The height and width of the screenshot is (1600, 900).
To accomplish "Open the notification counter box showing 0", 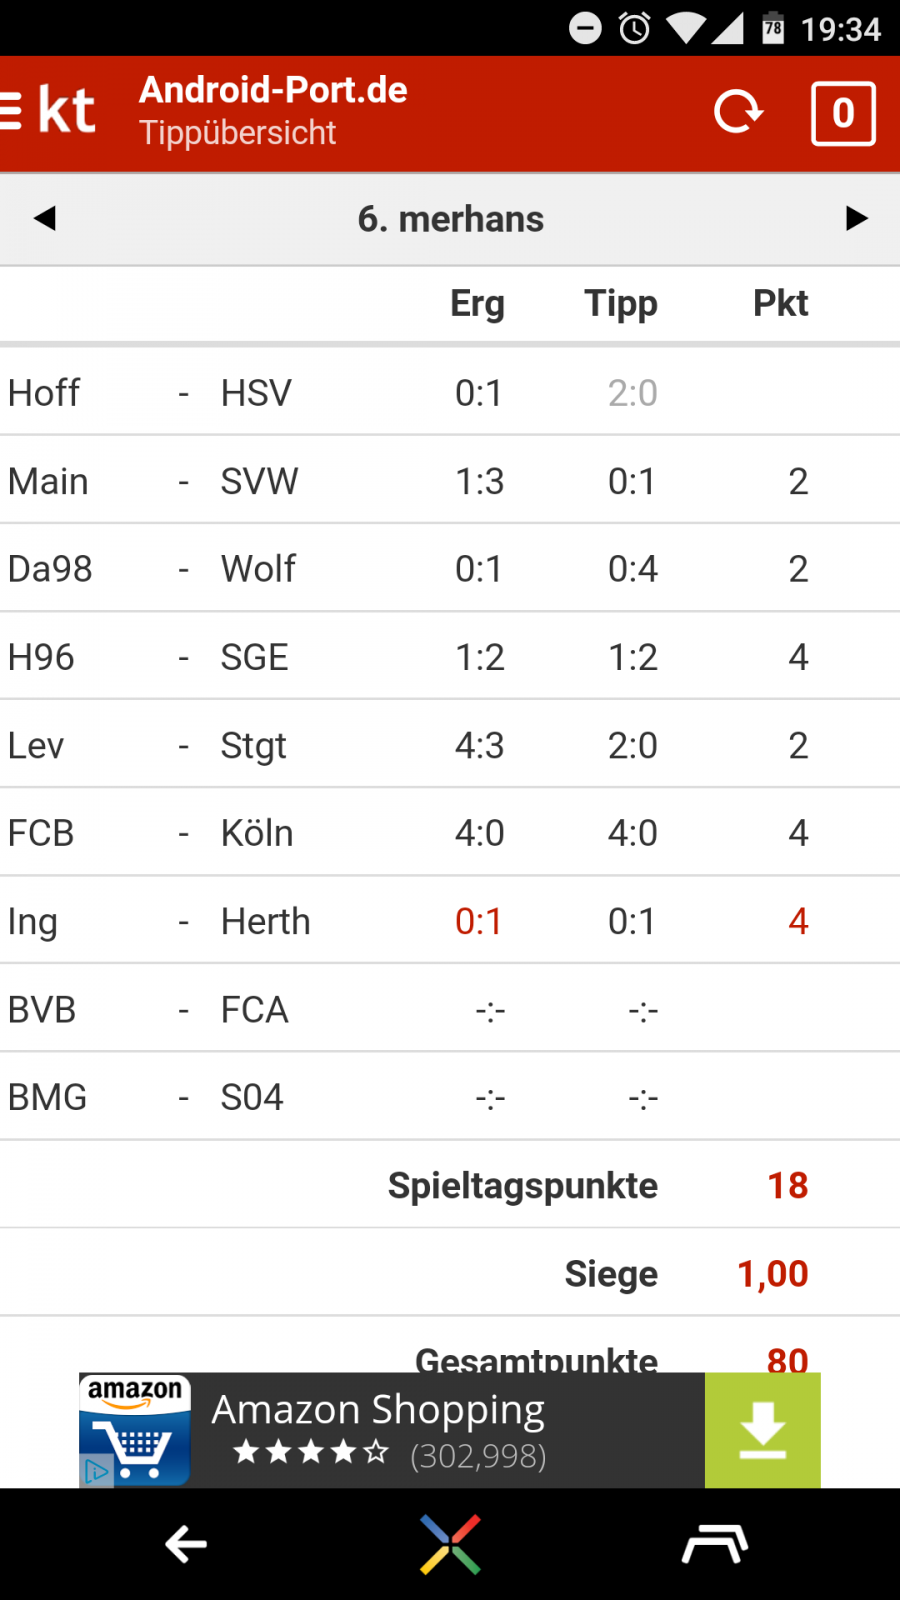I will click(x=842, y=114).
